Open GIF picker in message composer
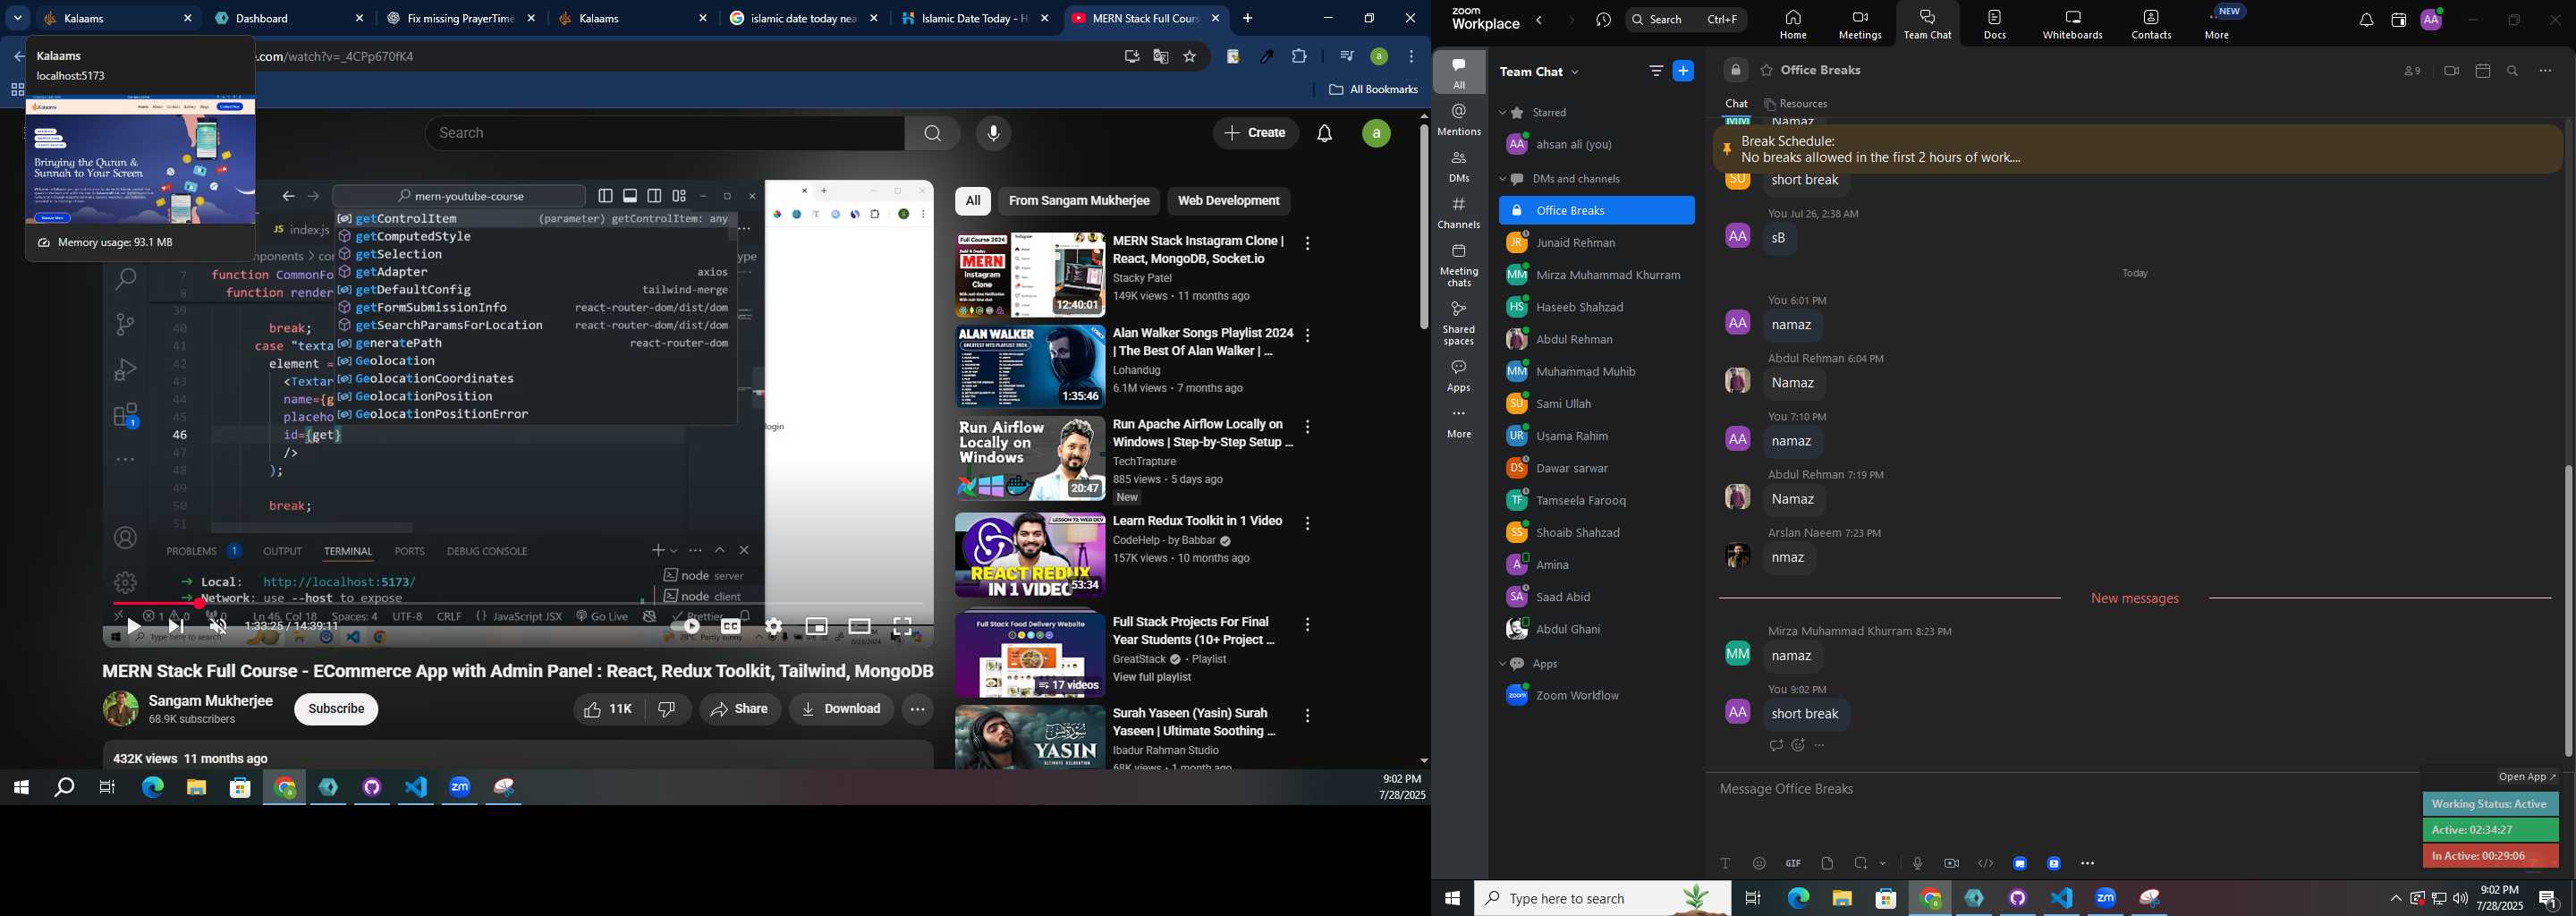 [1793, 863]
